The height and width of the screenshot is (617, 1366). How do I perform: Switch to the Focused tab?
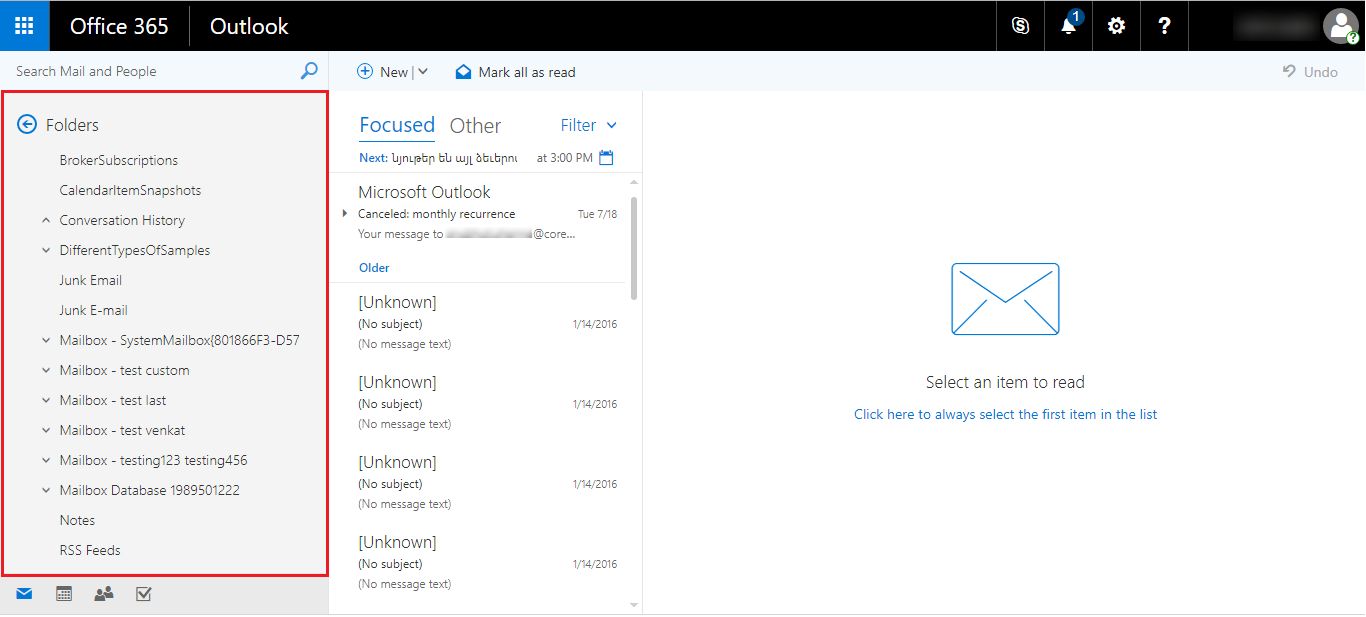pos(397,125)
